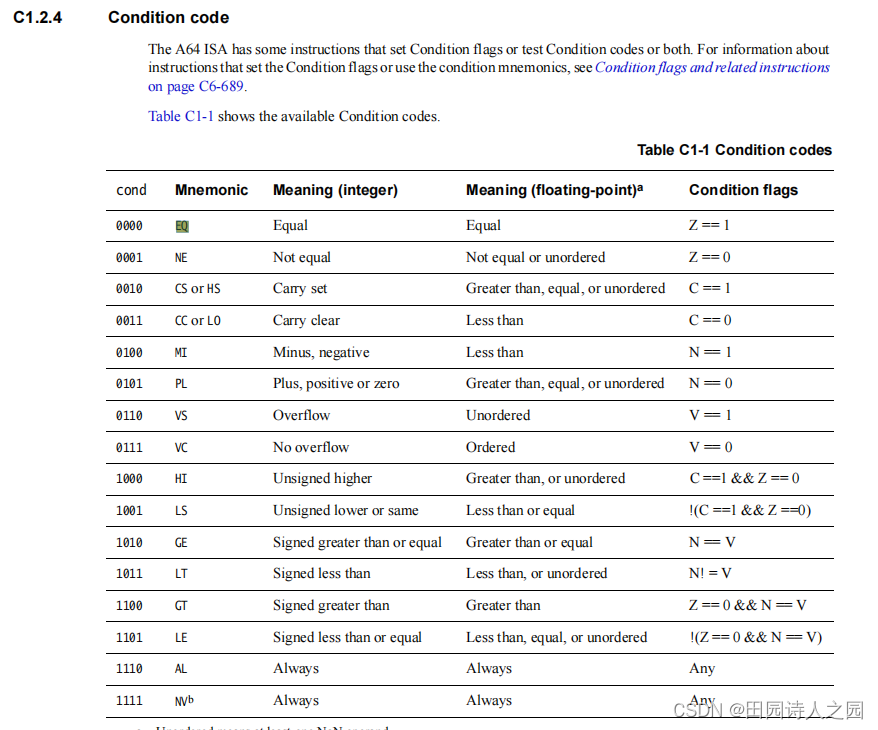Click the MI mnemonic cell
878x730 pixels.
(181, 353)
